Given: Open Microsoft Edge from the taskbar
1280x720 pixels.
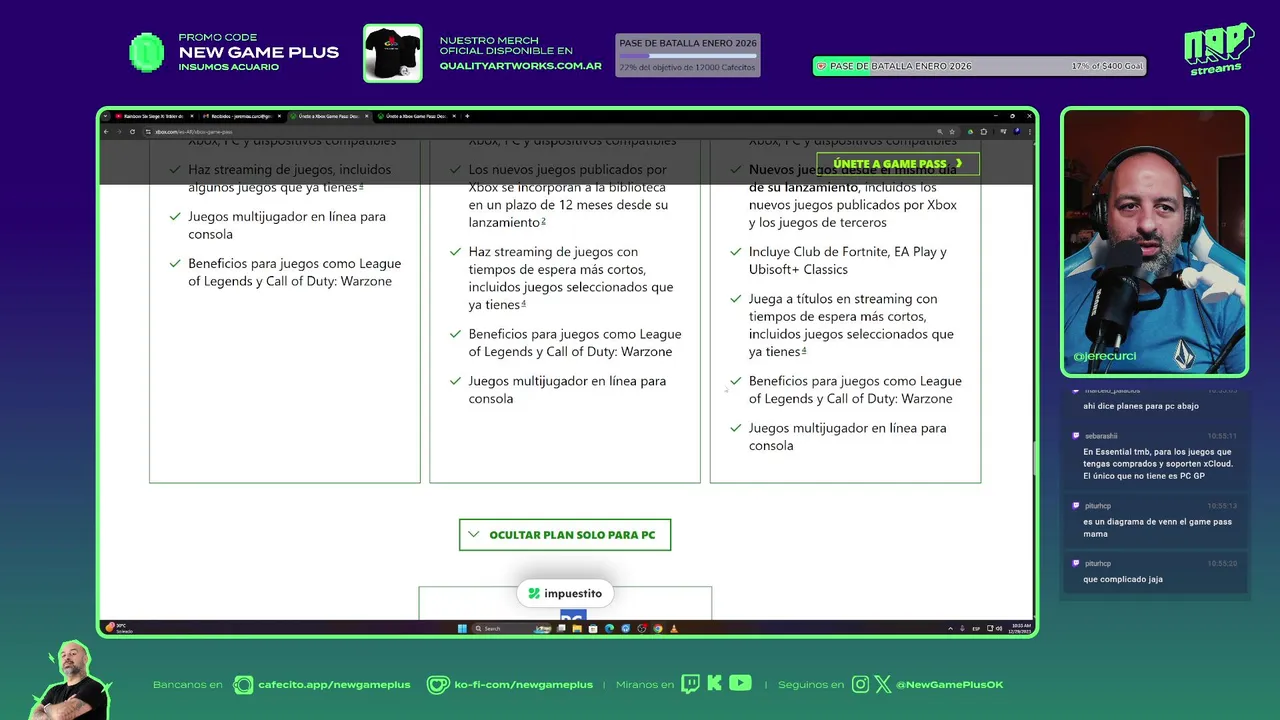Looking at the screenshot, I should tap(609, 628).
